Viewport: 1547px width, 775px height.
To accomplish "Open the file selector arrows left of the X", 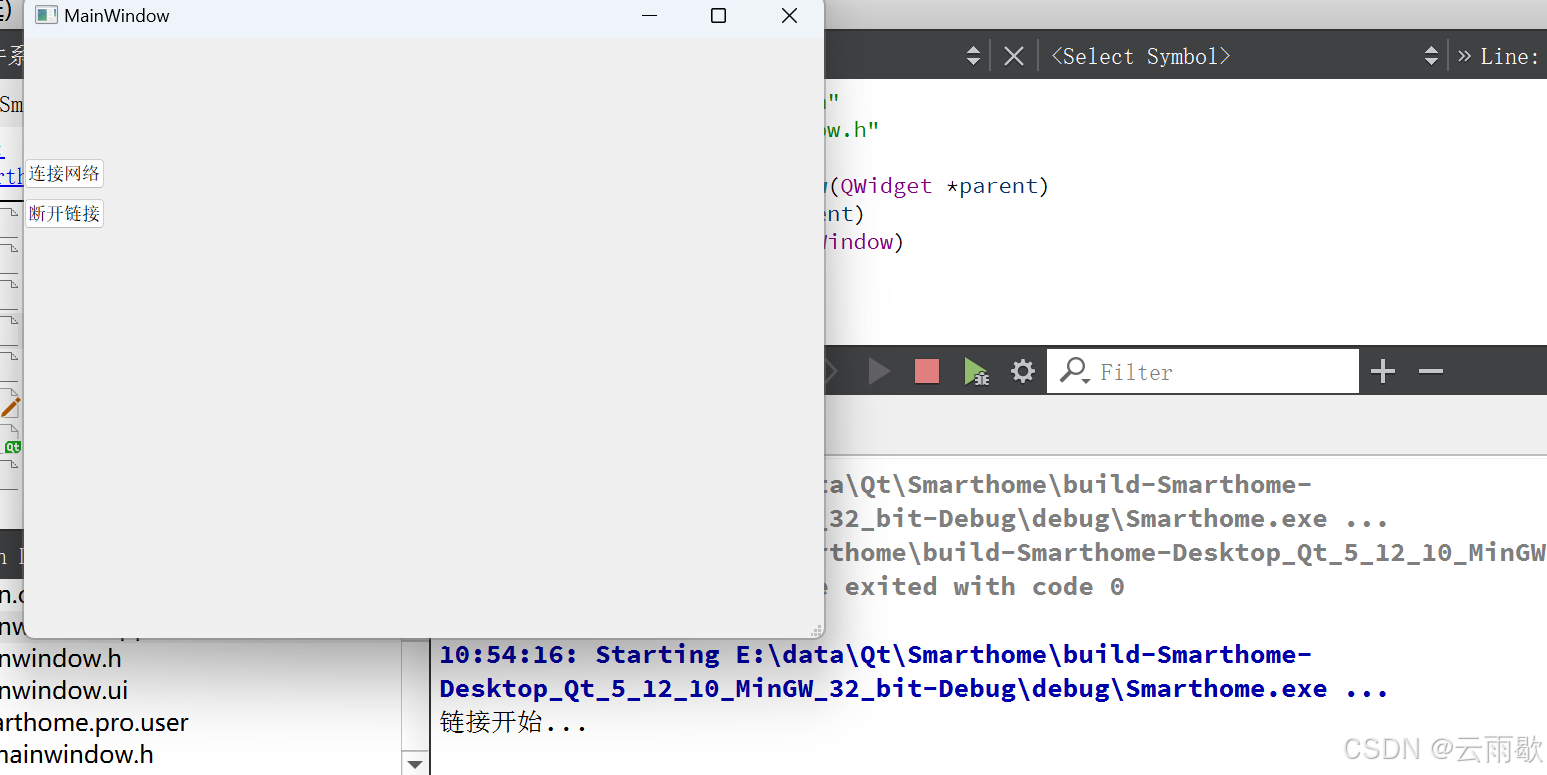I will [973, 56].
